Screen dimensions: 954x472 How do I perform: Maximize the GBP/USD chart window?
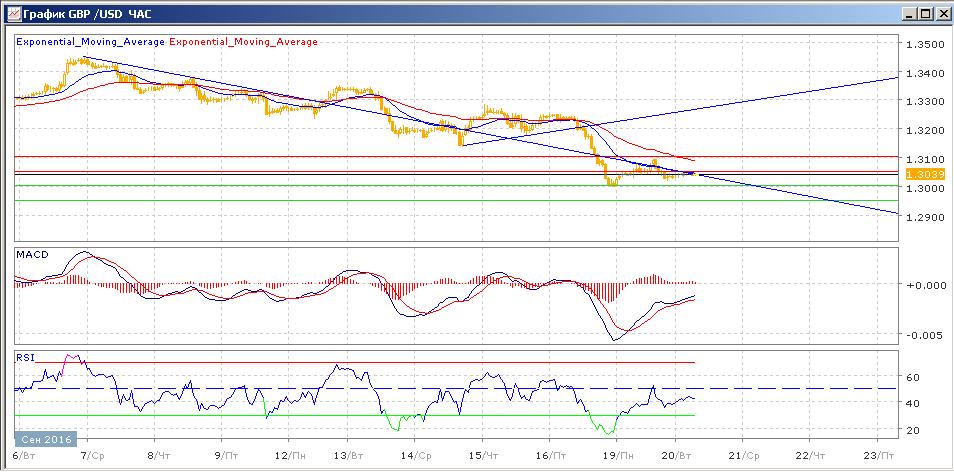coord(924,13)
